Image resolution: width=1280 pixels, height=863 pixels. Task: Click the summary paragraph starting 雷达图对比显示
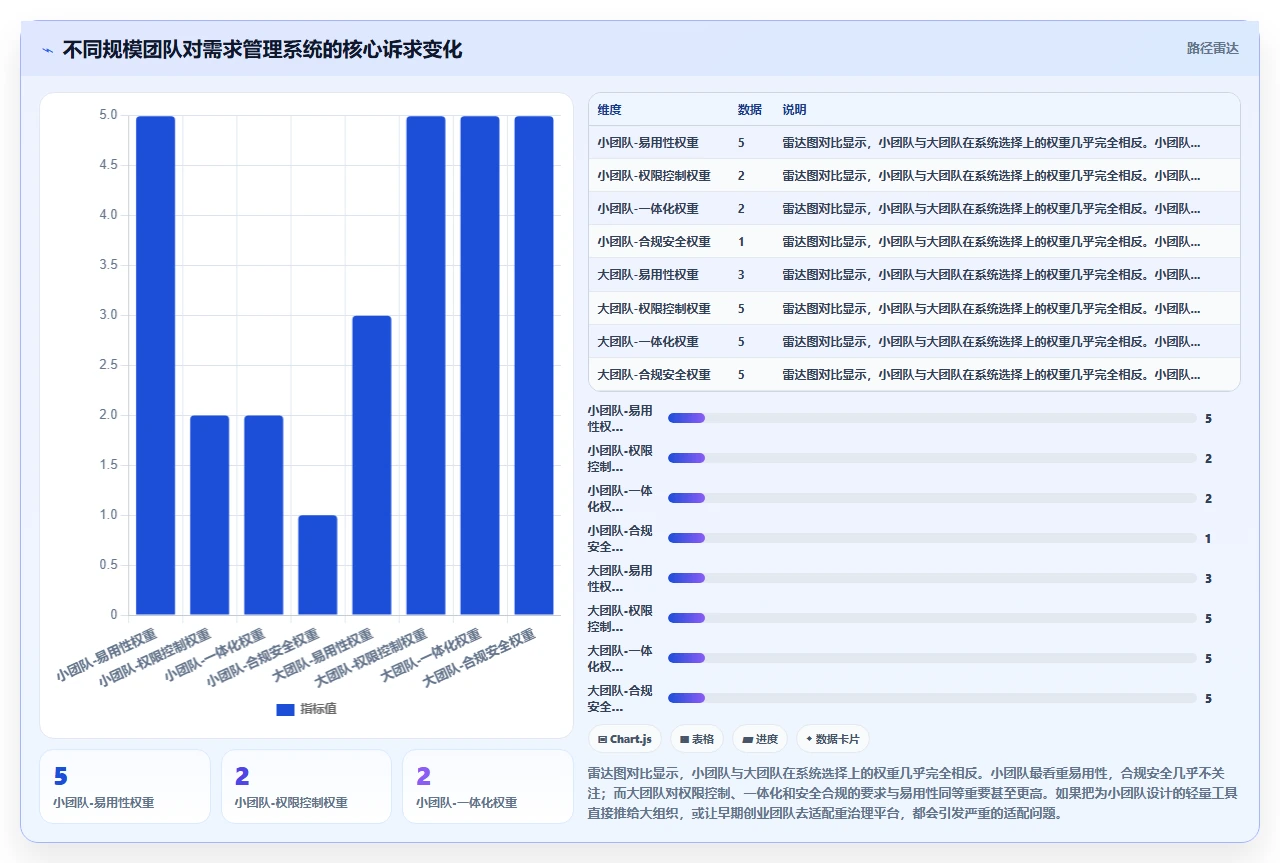[914, 793]
